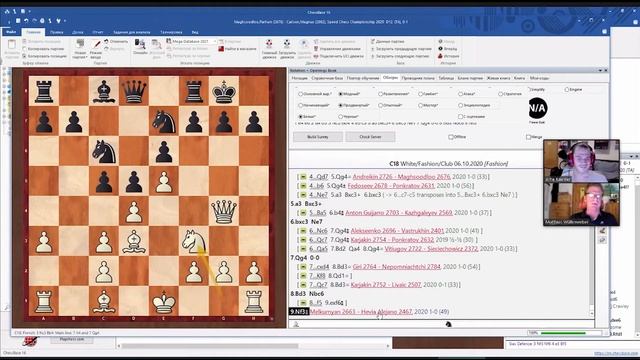Click the Build Survey button
This screenshot has width=640, height=360.
tap(318, 137)
